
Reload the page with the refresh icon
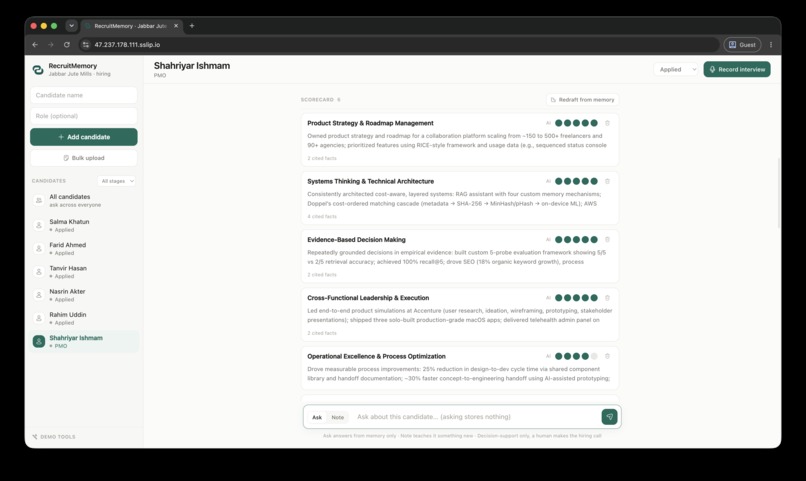click(67, 45)
